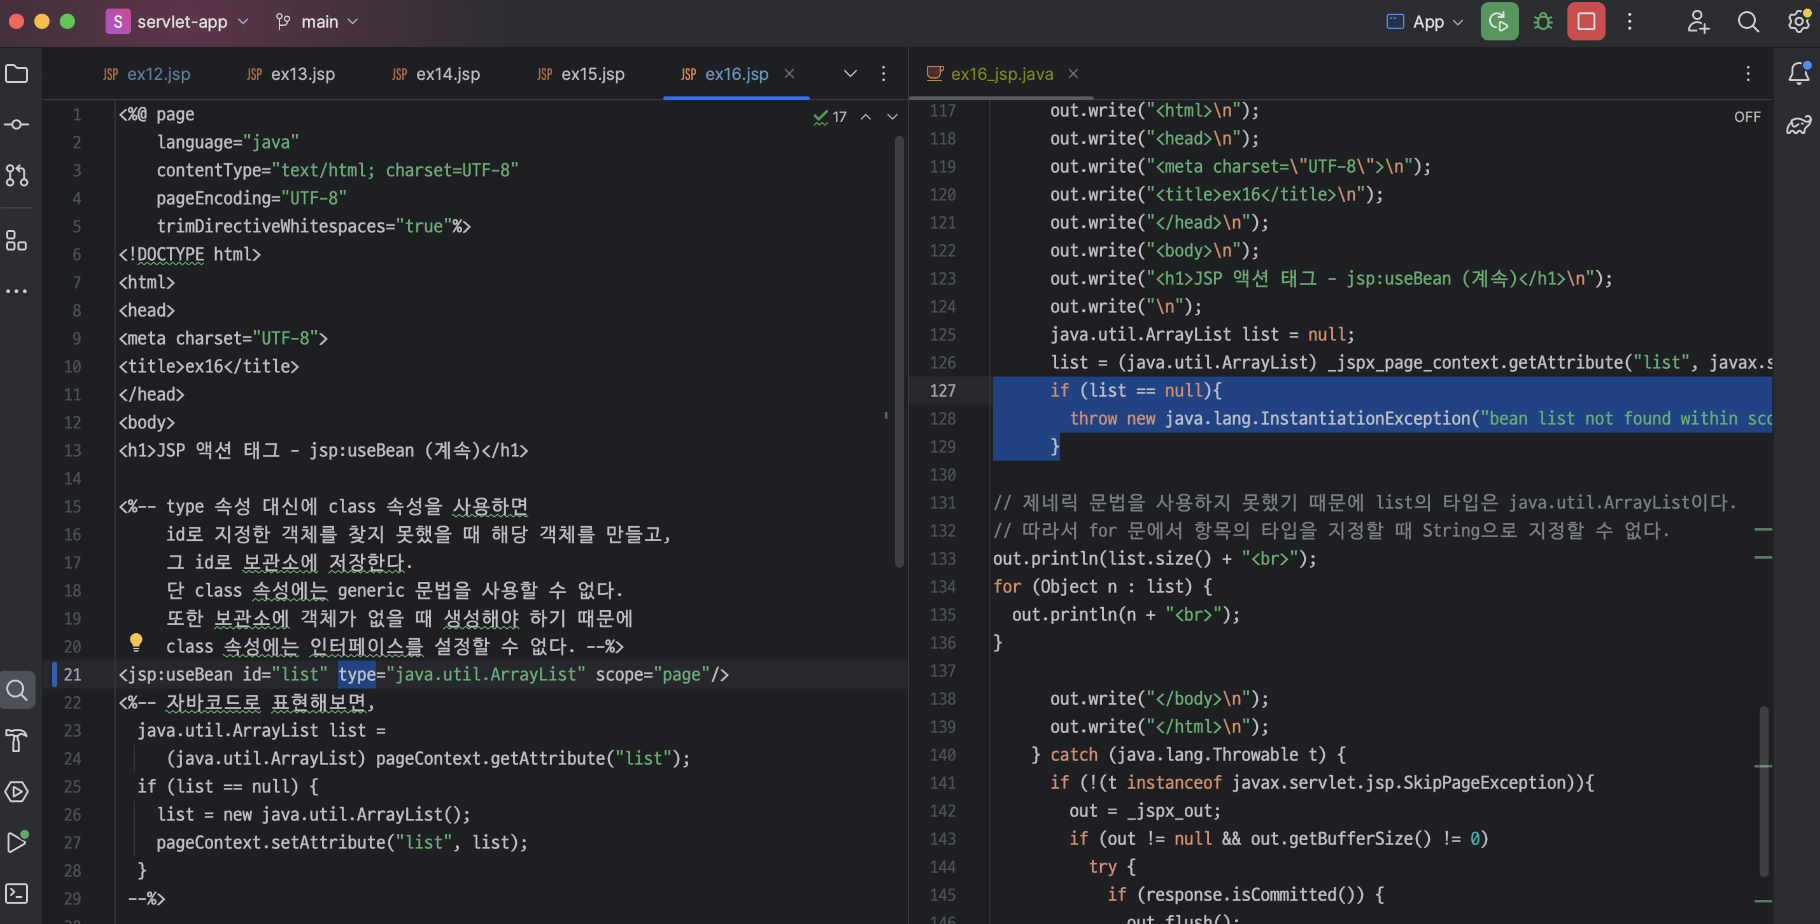The image size is (1820, 924).
Task: Click the right editor vertical scrollbar
Action: [1764, 790]
